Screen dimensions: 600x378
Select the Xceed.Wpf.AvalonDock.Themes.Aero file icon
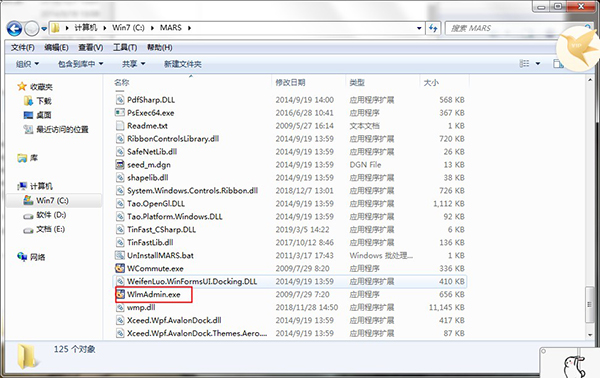click(x=120, y=334)
